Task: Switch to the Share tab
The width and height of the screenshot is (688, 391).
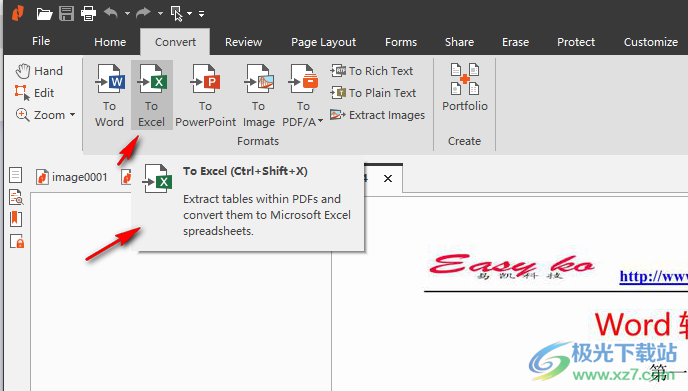Action: (459, 42)
